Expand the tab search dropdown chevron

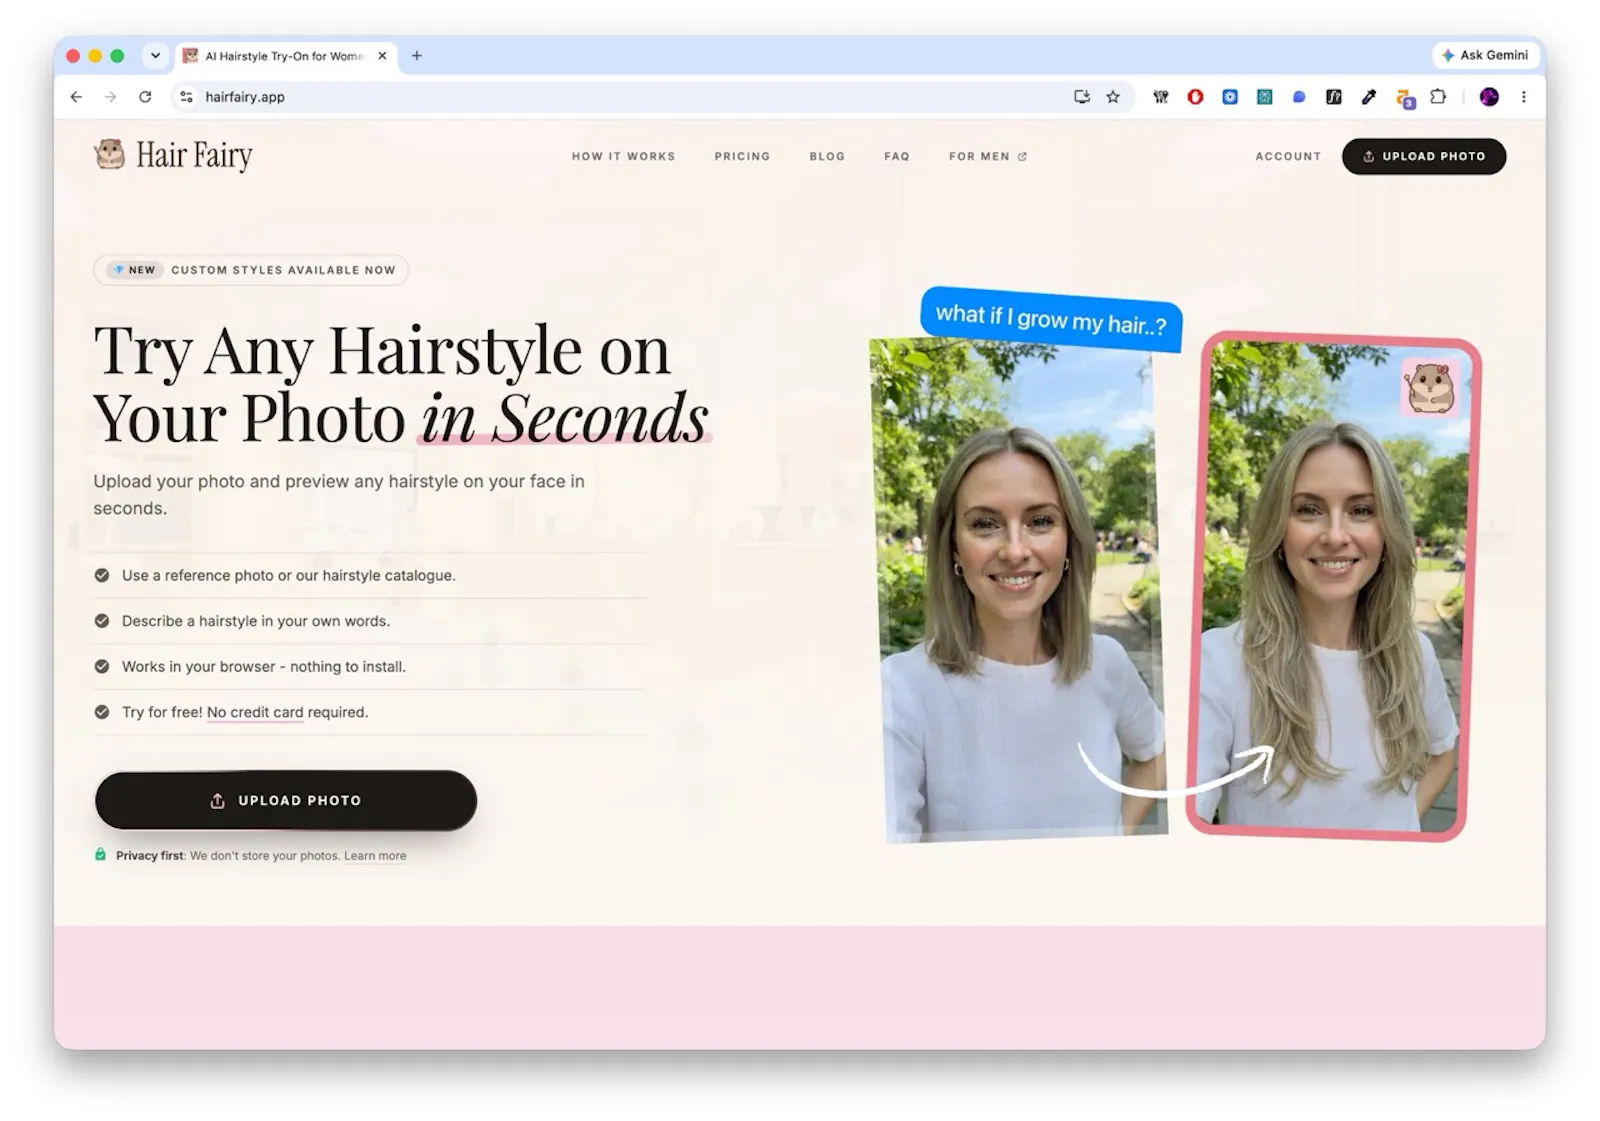(x=155, y=56)
